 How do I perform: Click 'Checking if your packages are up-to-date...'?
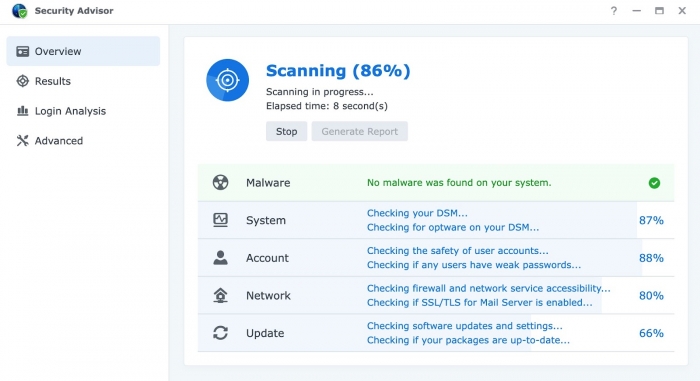pos(468,340)
